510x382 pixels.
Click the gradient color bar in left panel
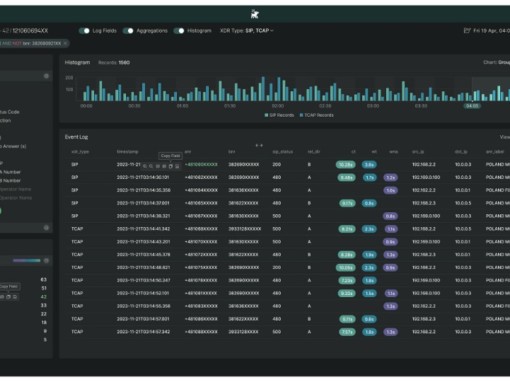[x=27, y=260]
